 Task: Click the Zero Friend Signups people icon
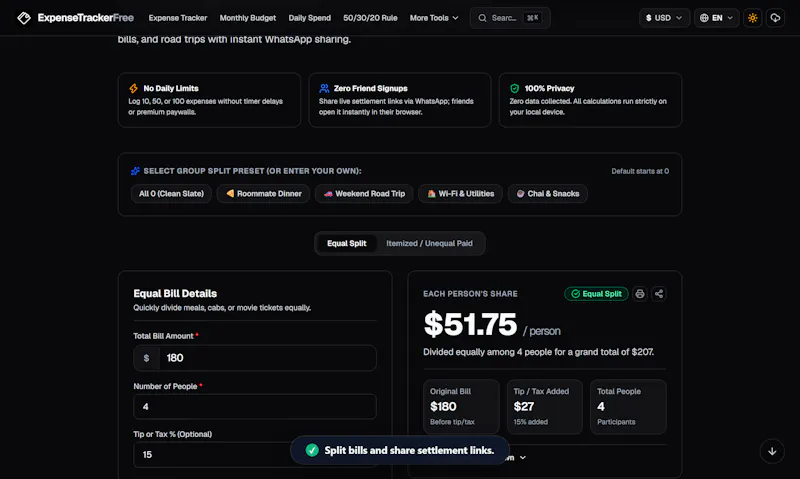pyautogui.click(x=324, y=88)
